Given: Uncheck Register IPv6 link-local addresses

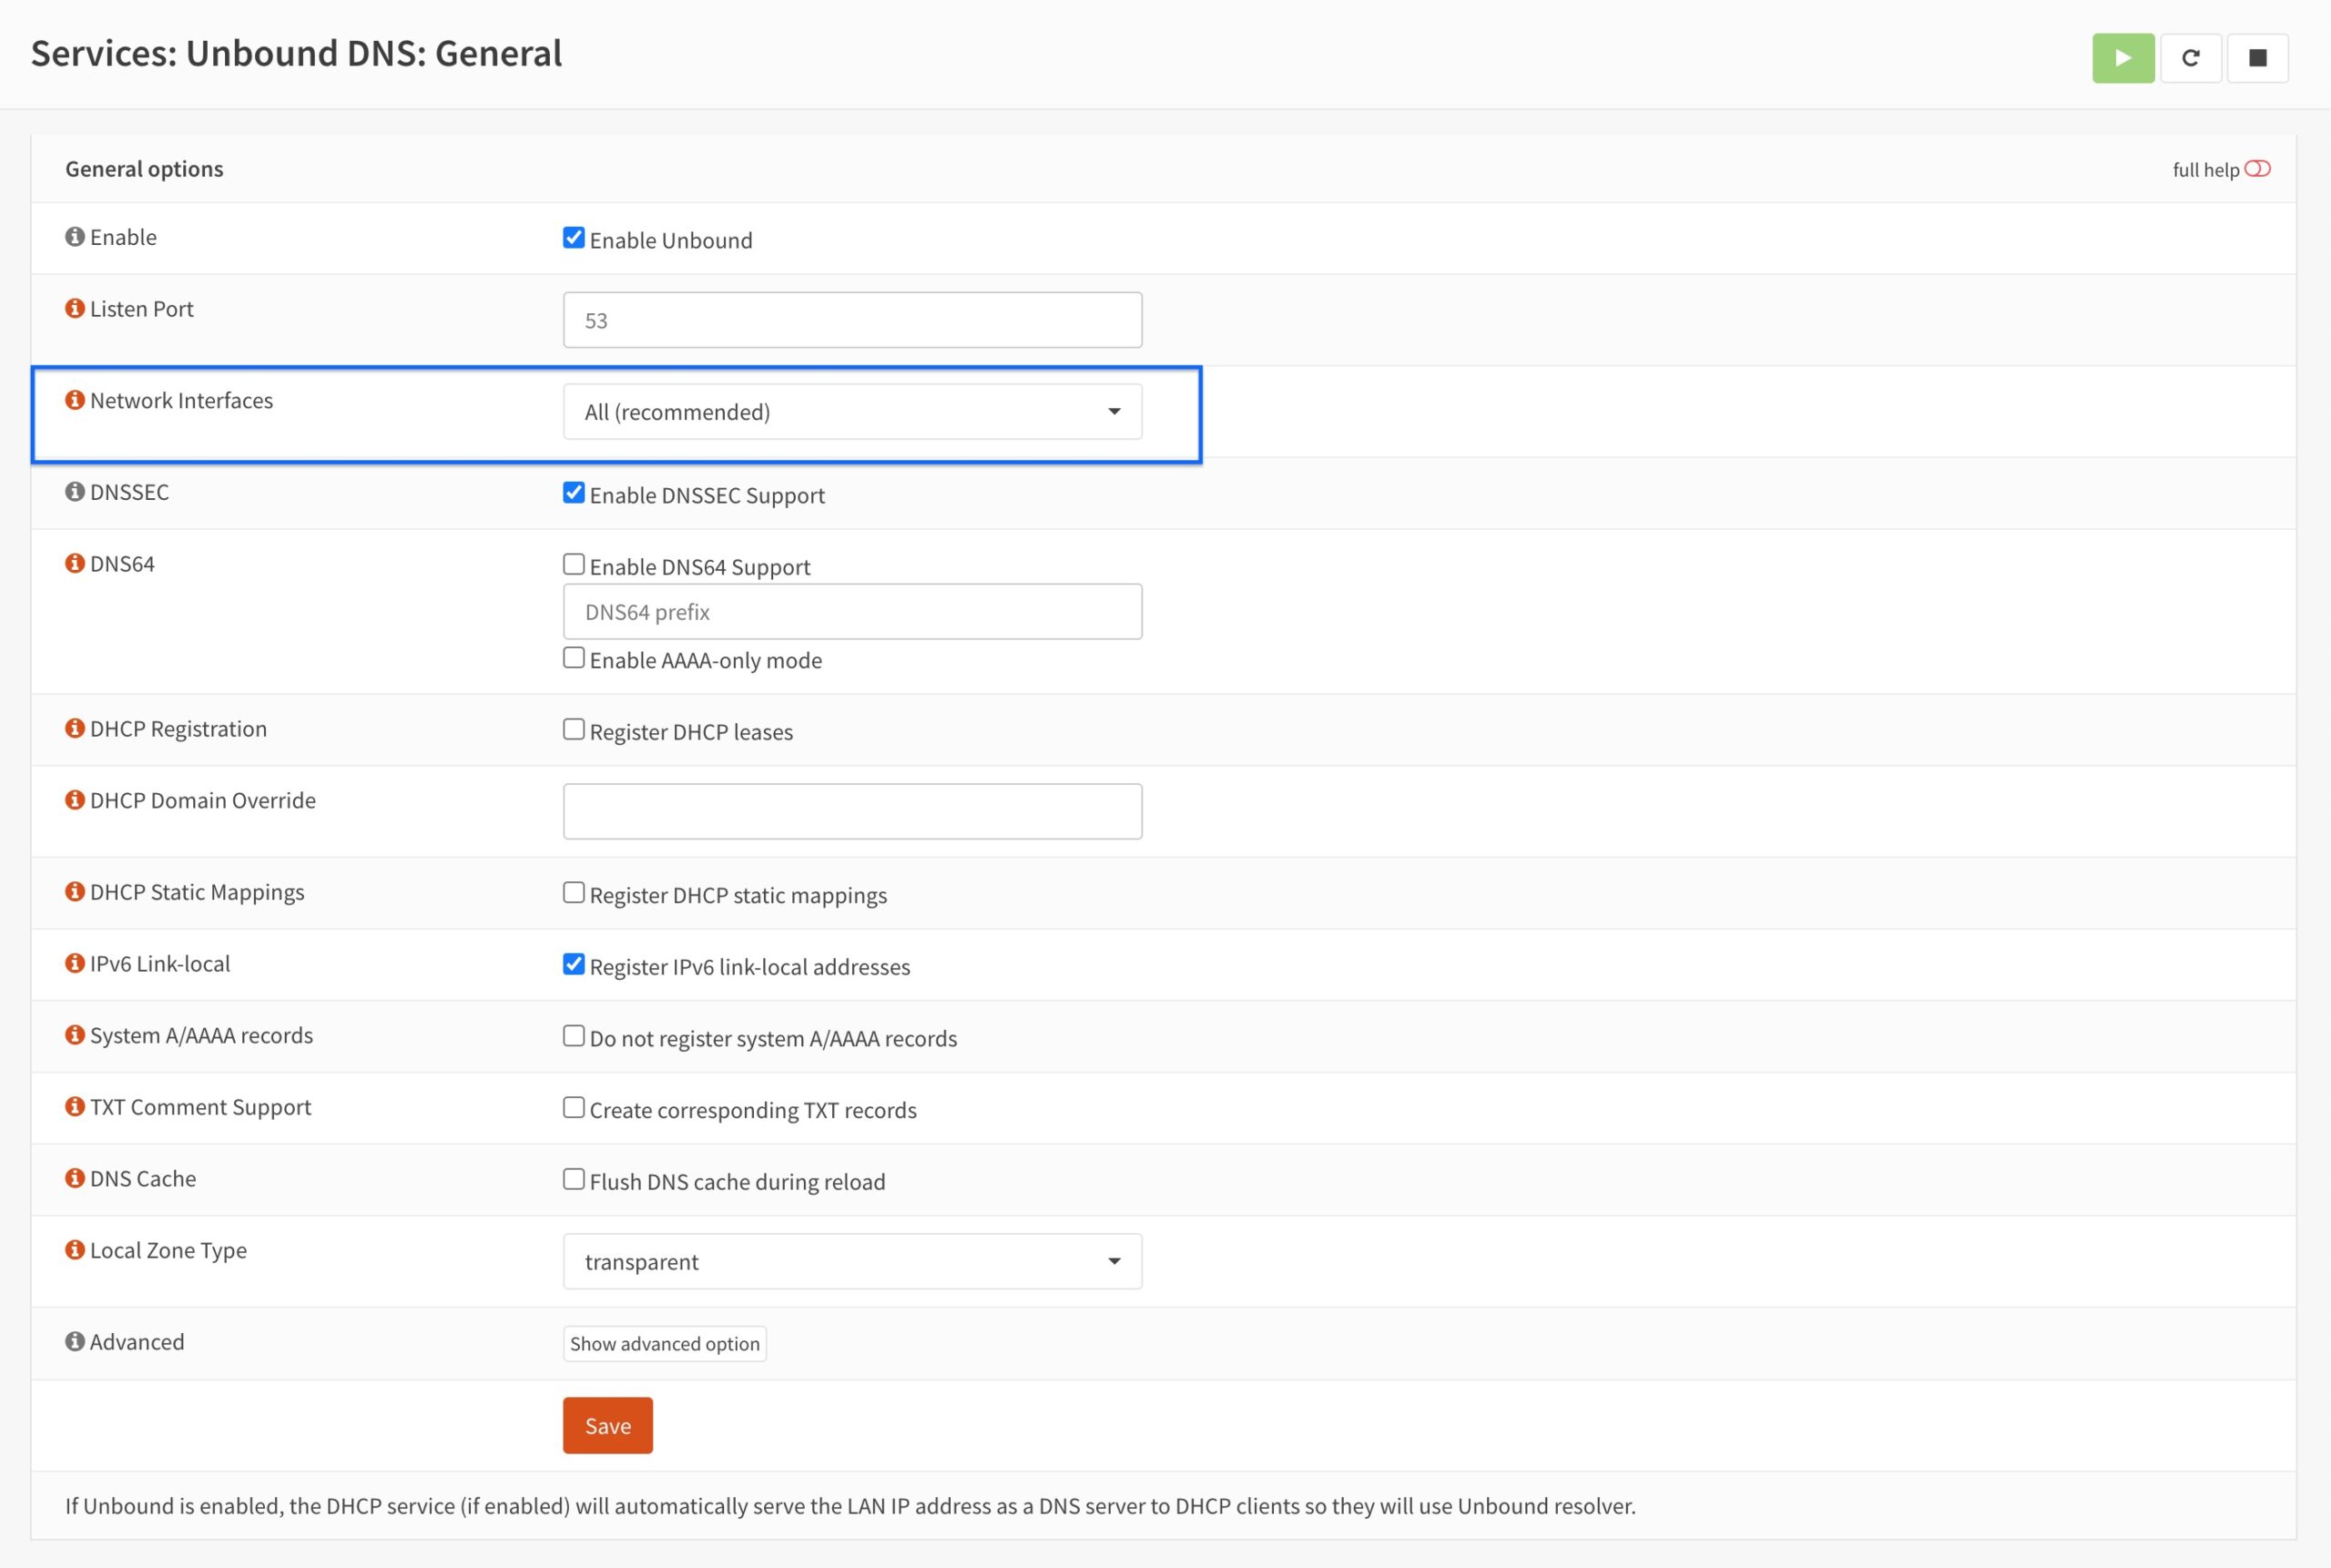Looking at the screenshot, I should [574, 965].
